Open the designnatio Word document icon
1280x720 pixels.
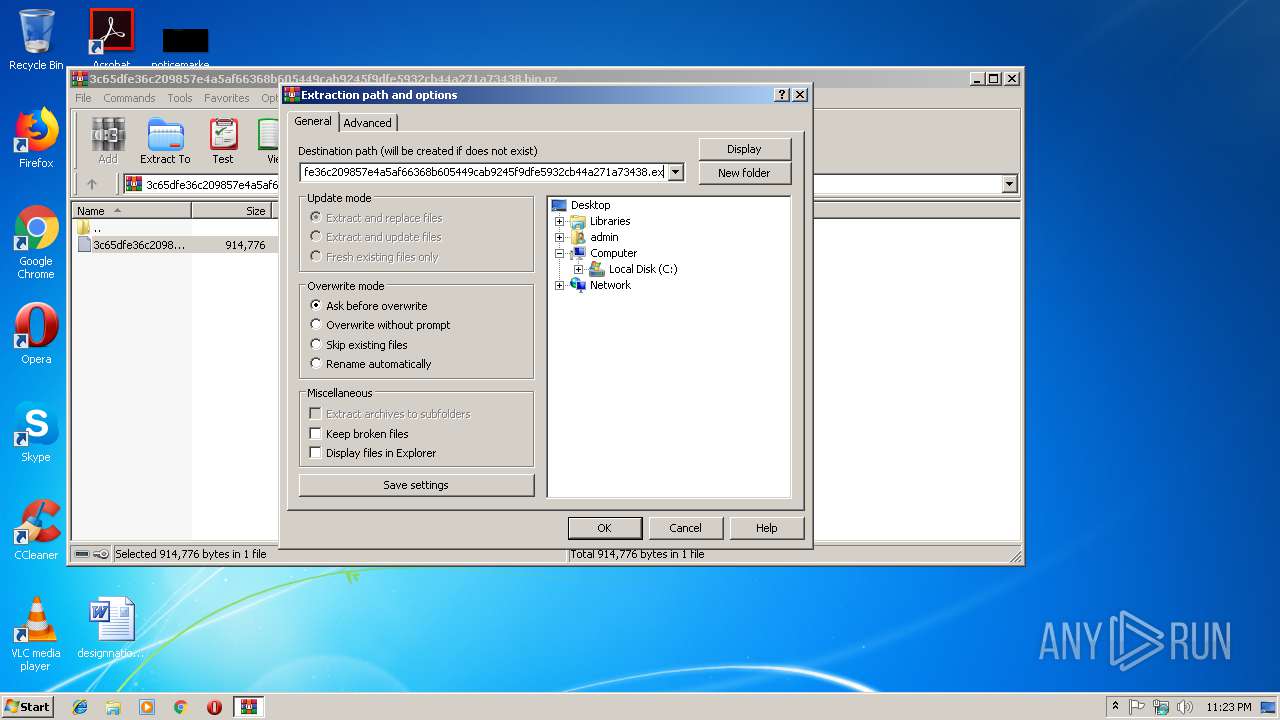[111, 628]
